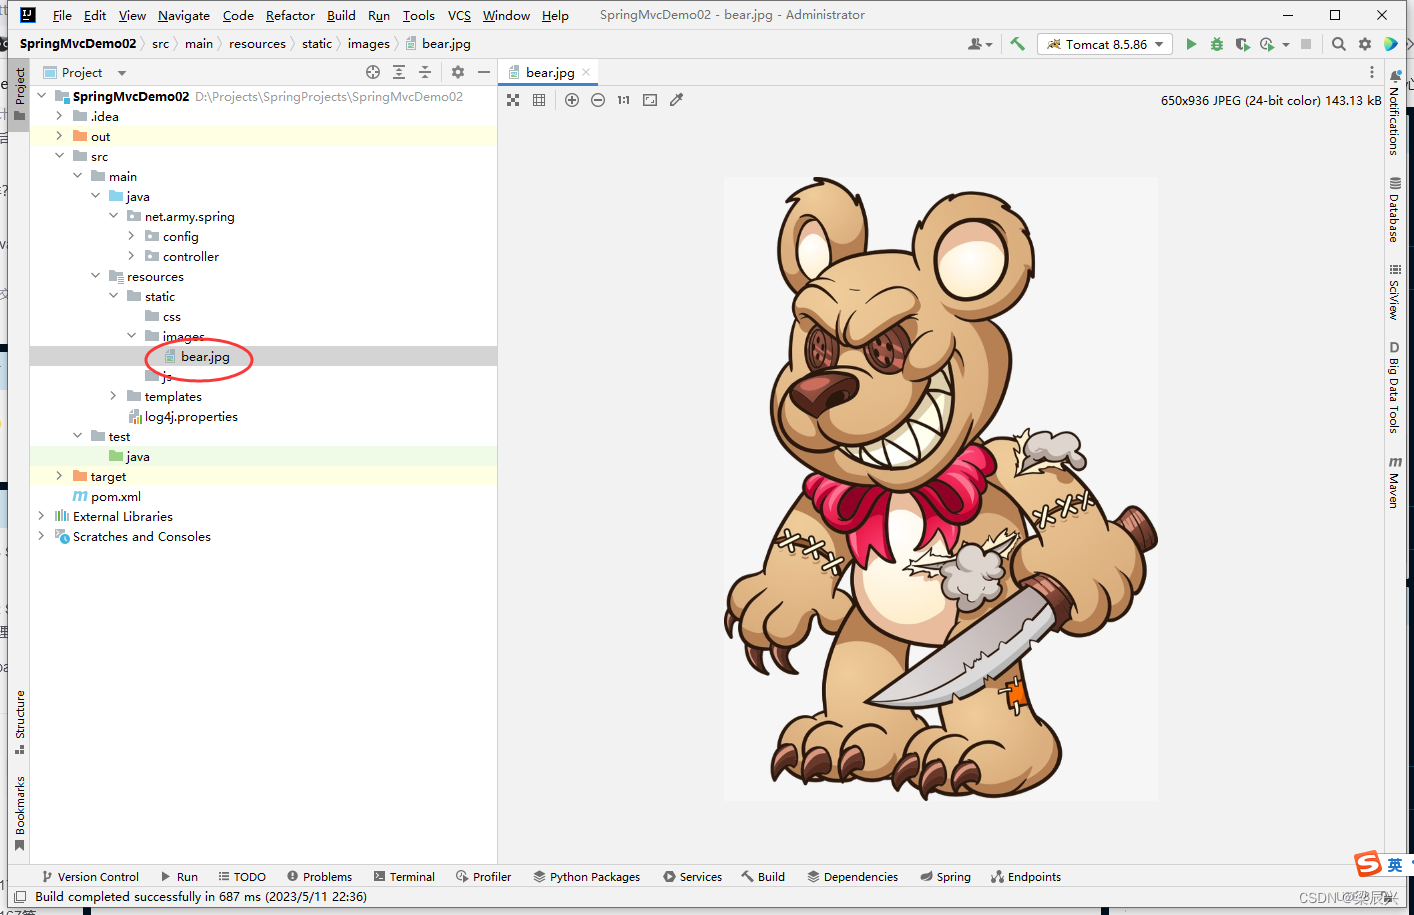Open the Navigate menu
This screenshot has width=1414, height=915.
tap(184, 15)
